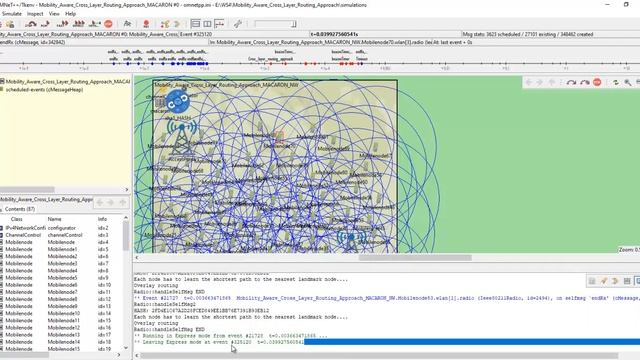This screenshot has height=360, width=640.
Task: Click the log panel's third toolbar icon
Action: click(x=615, y=280)
